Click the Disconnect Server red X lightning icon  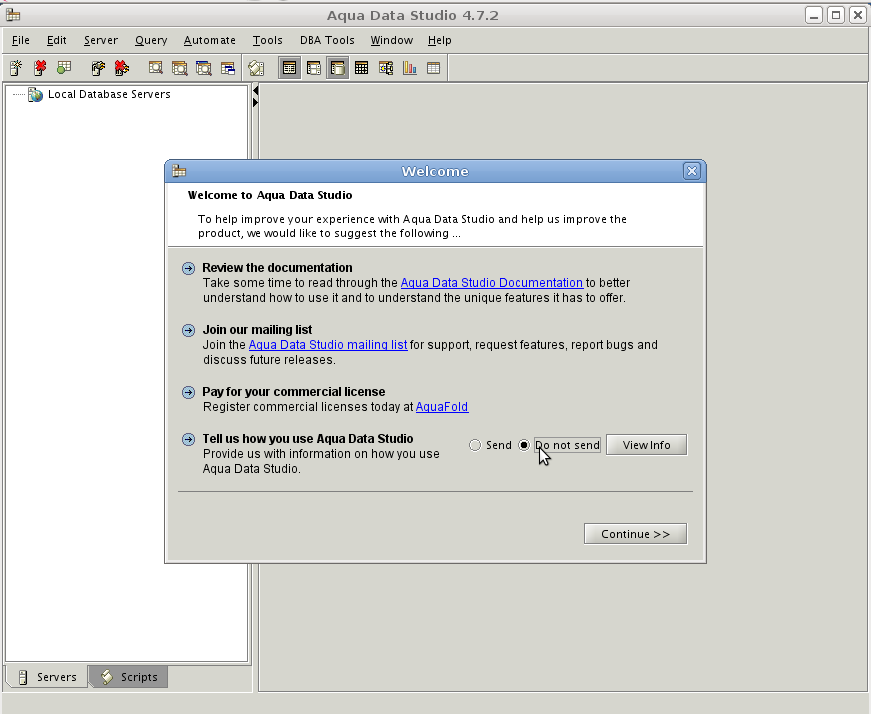pyautogui.click(x=122, y=68)
